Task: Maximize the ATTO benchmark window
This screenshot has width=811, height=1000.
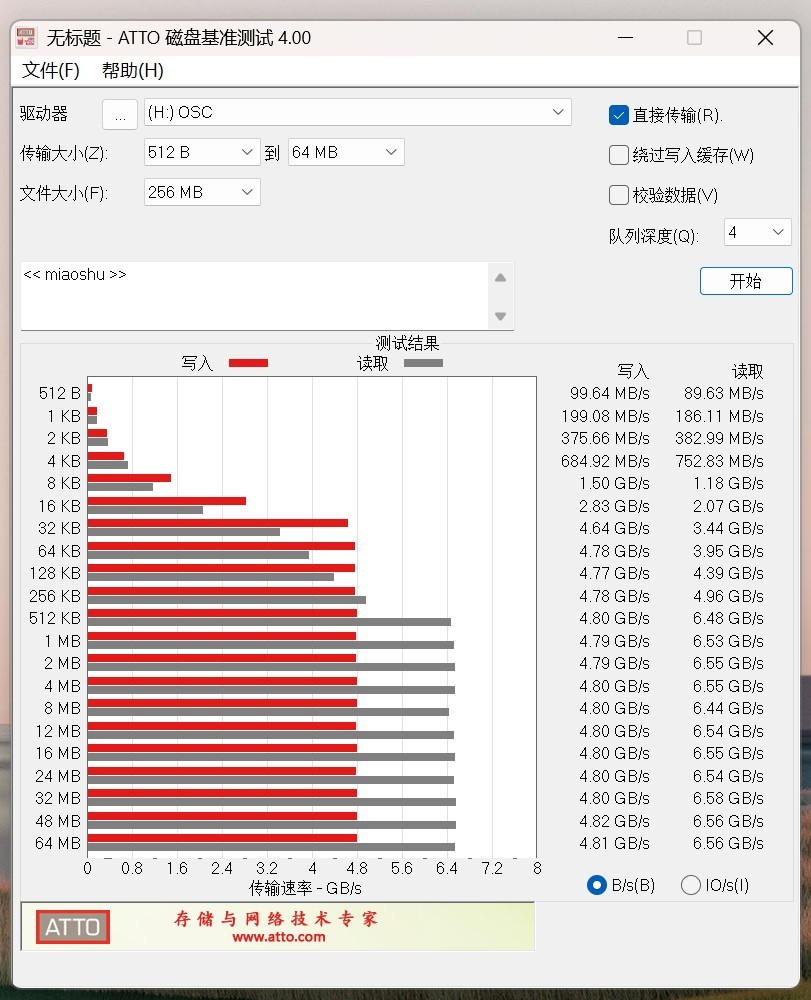Action: 695,38
